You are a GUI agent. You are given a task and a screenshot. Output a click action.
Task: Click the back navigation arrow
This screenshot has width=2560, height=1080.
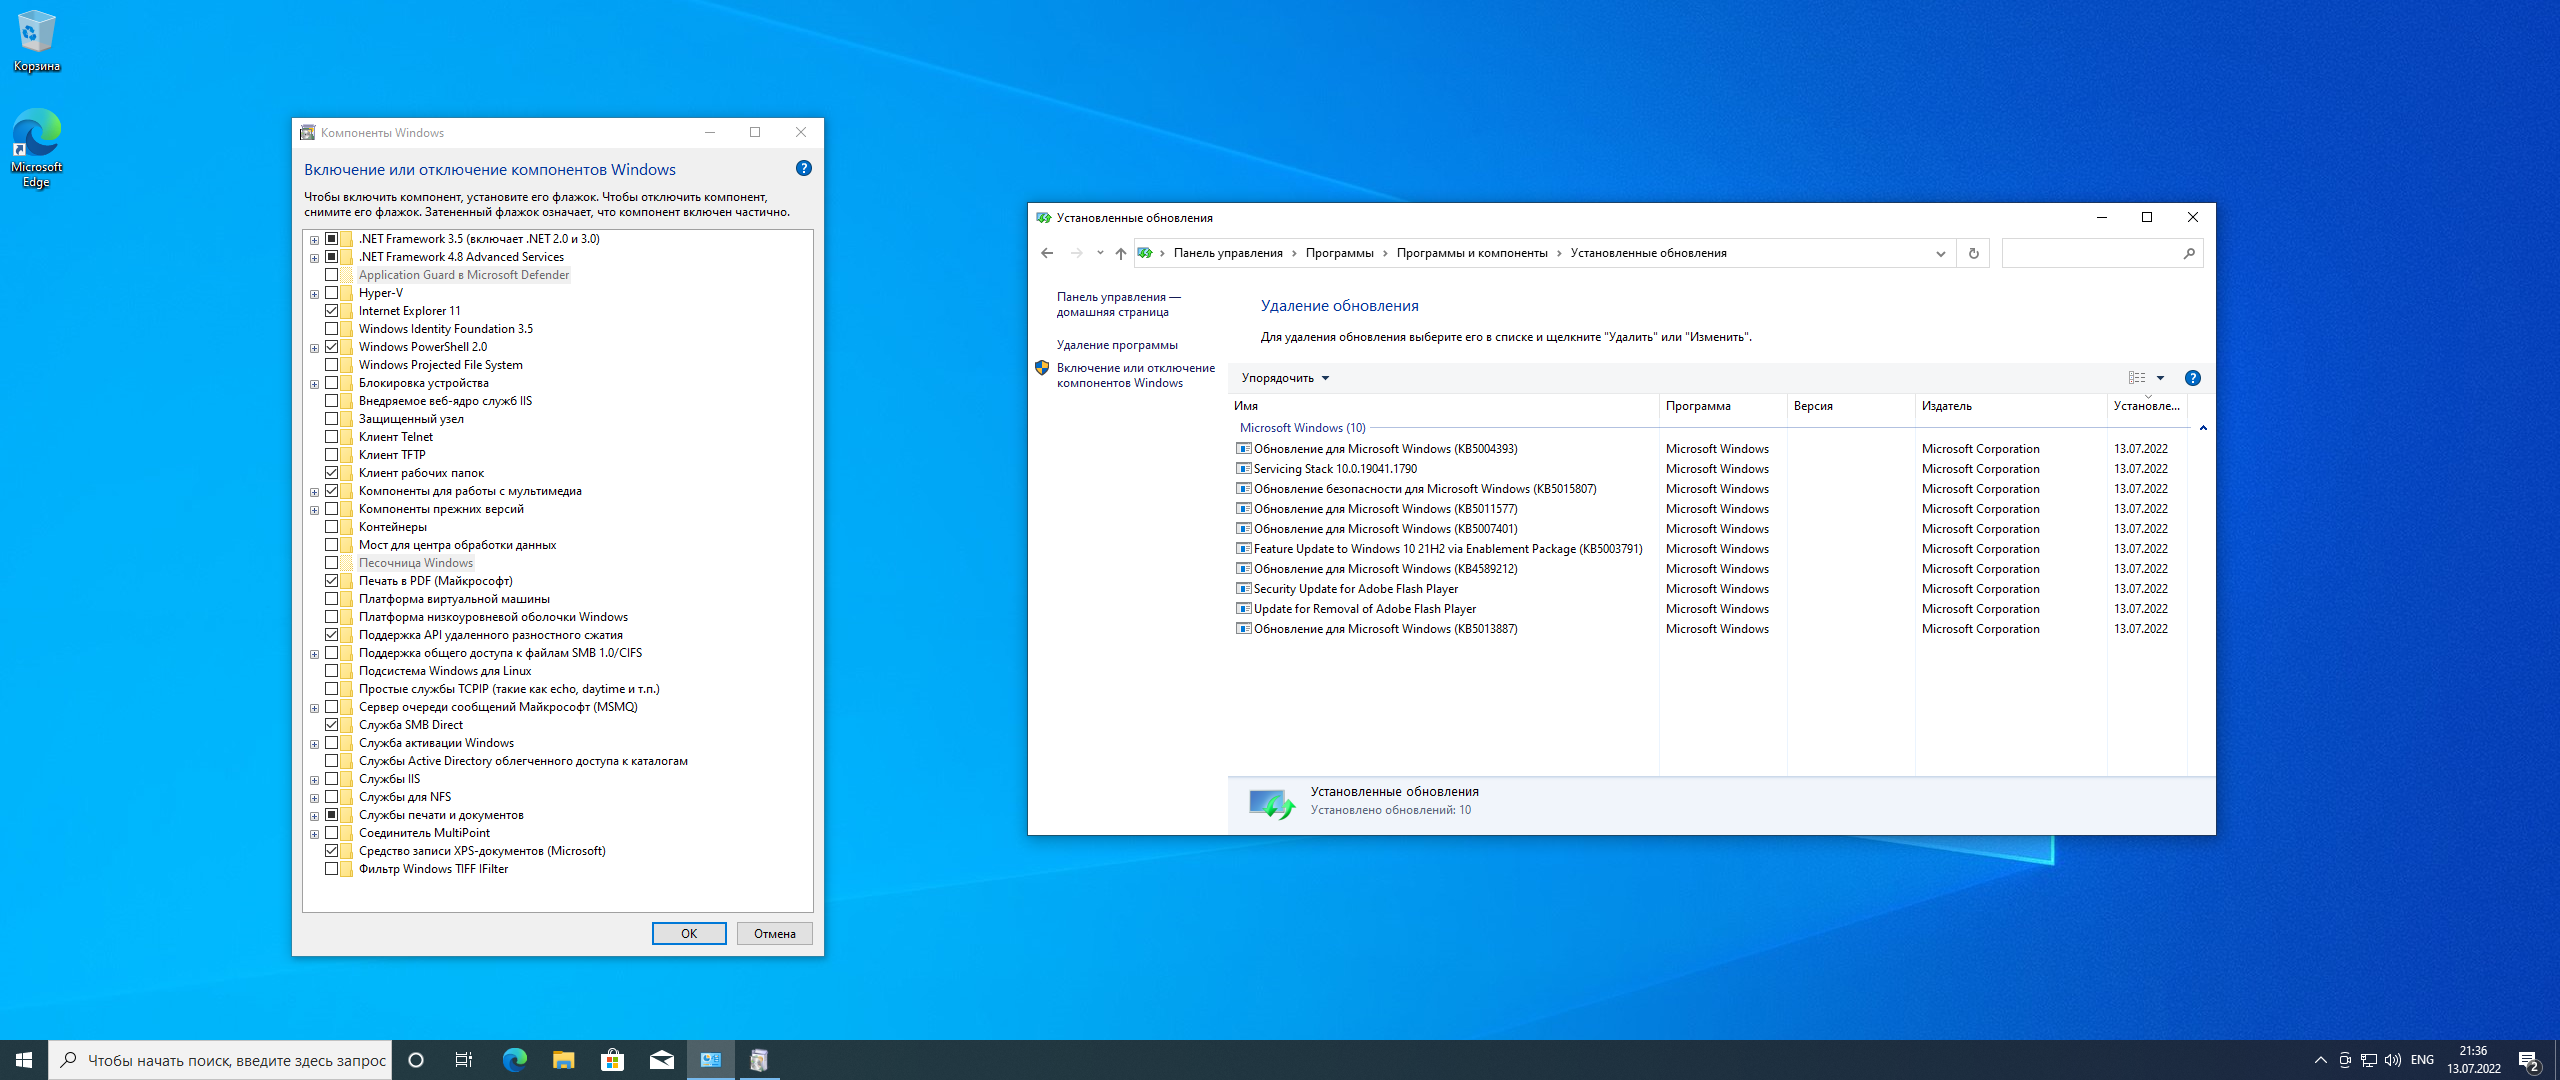click(1047, 253)
